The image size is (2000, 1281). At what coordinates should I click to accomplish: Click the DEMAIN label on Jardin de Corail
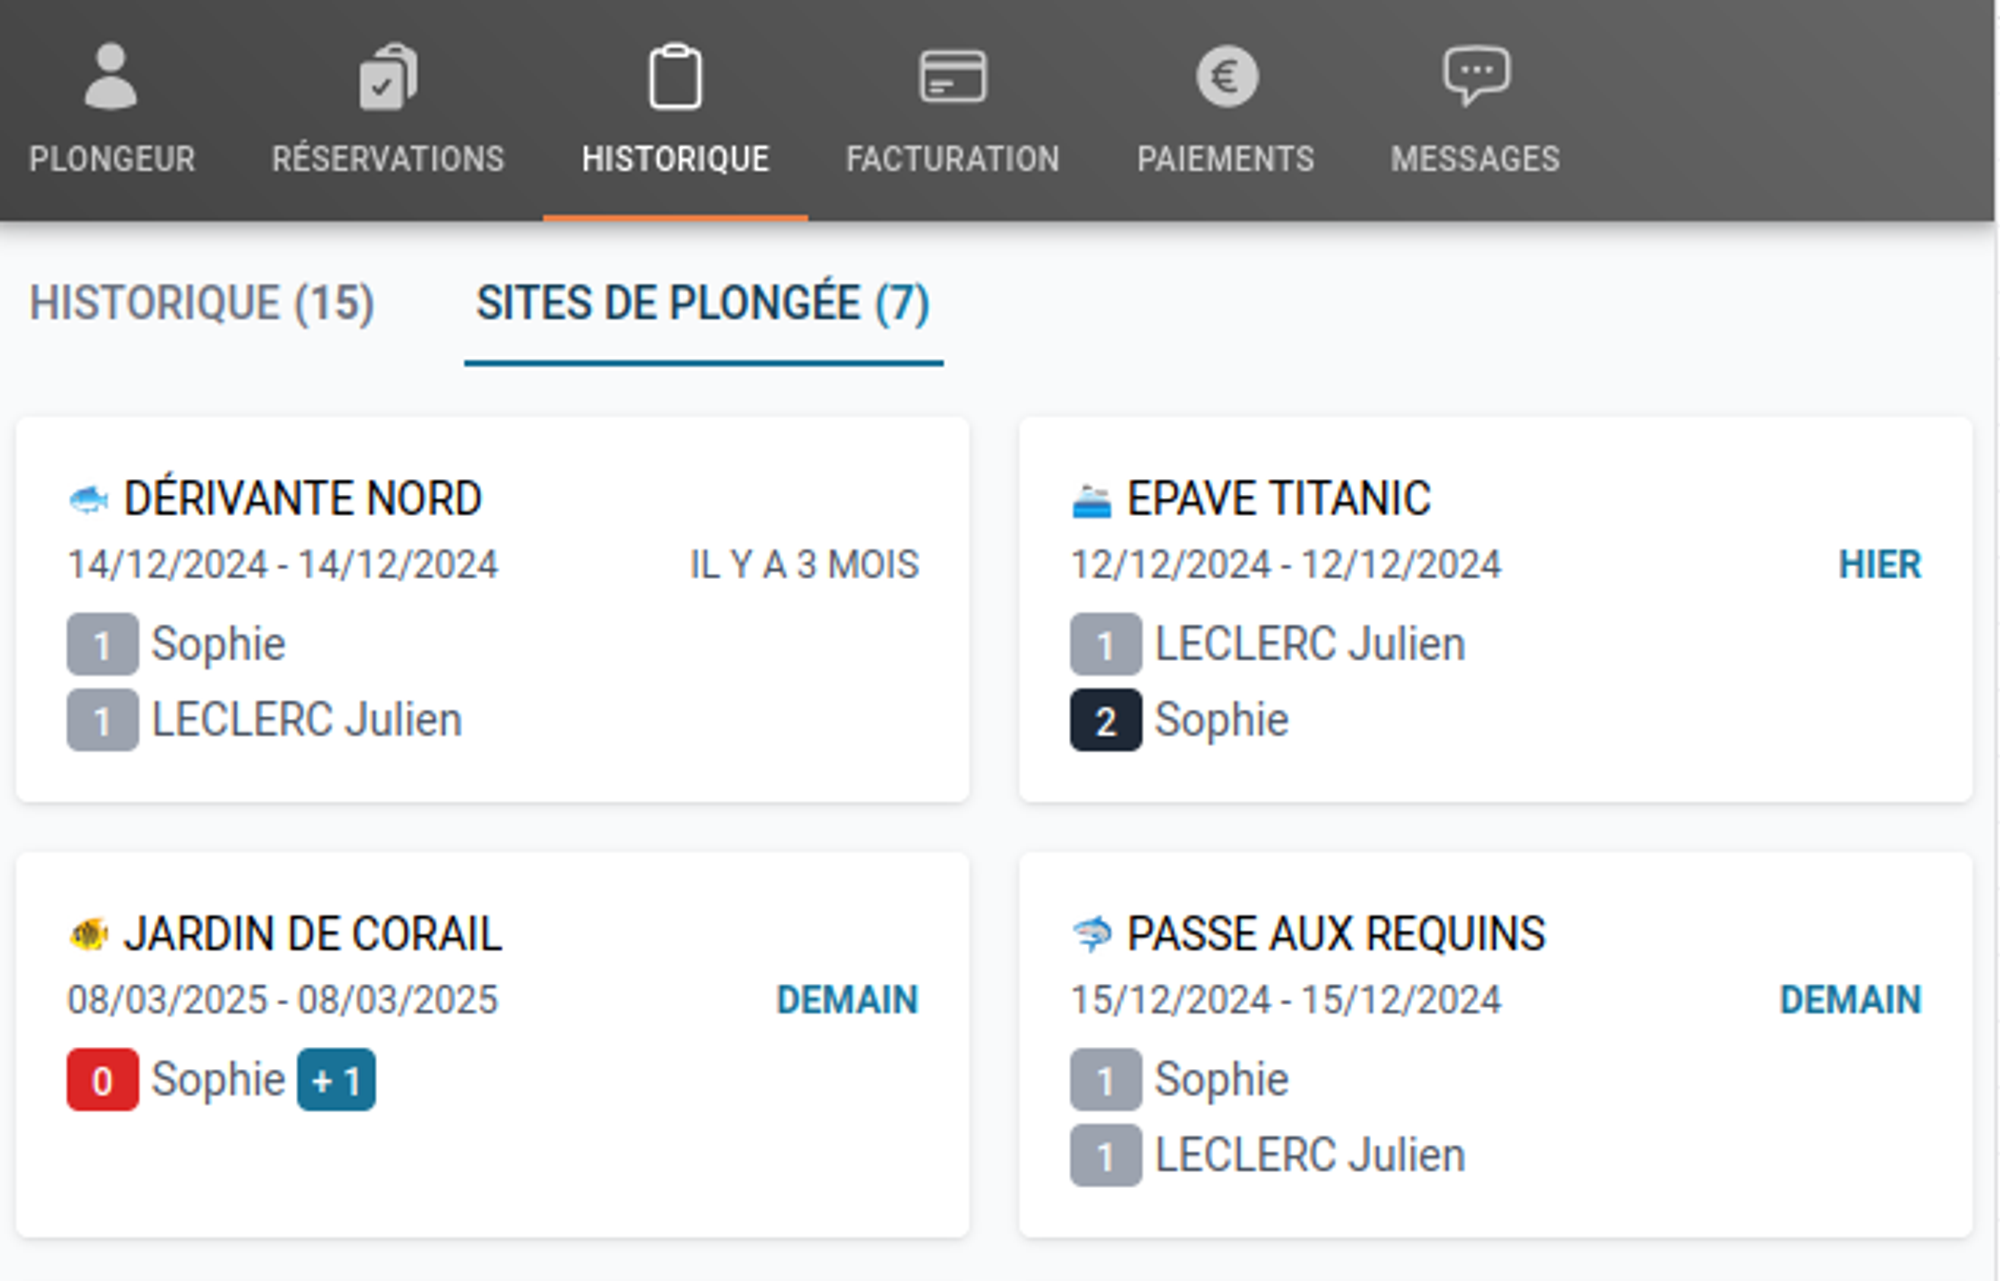coord(847,1000)
